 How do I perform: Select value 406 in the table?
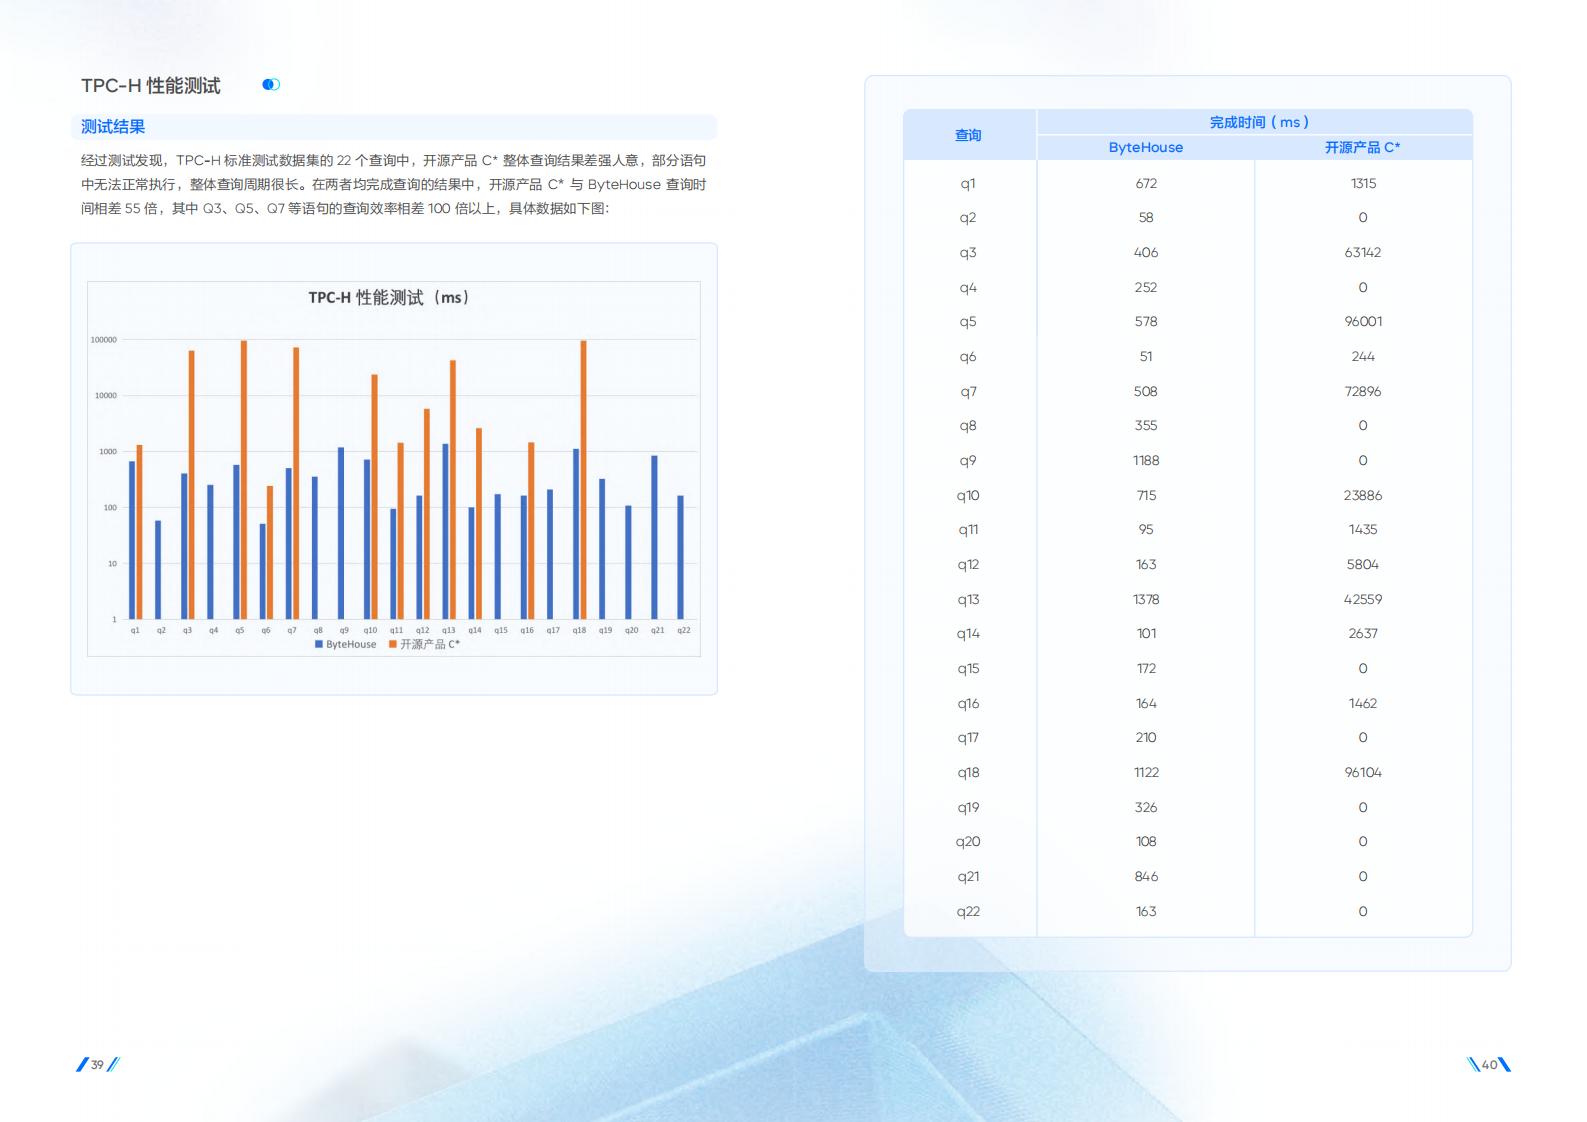click(x=1146, y=252)
